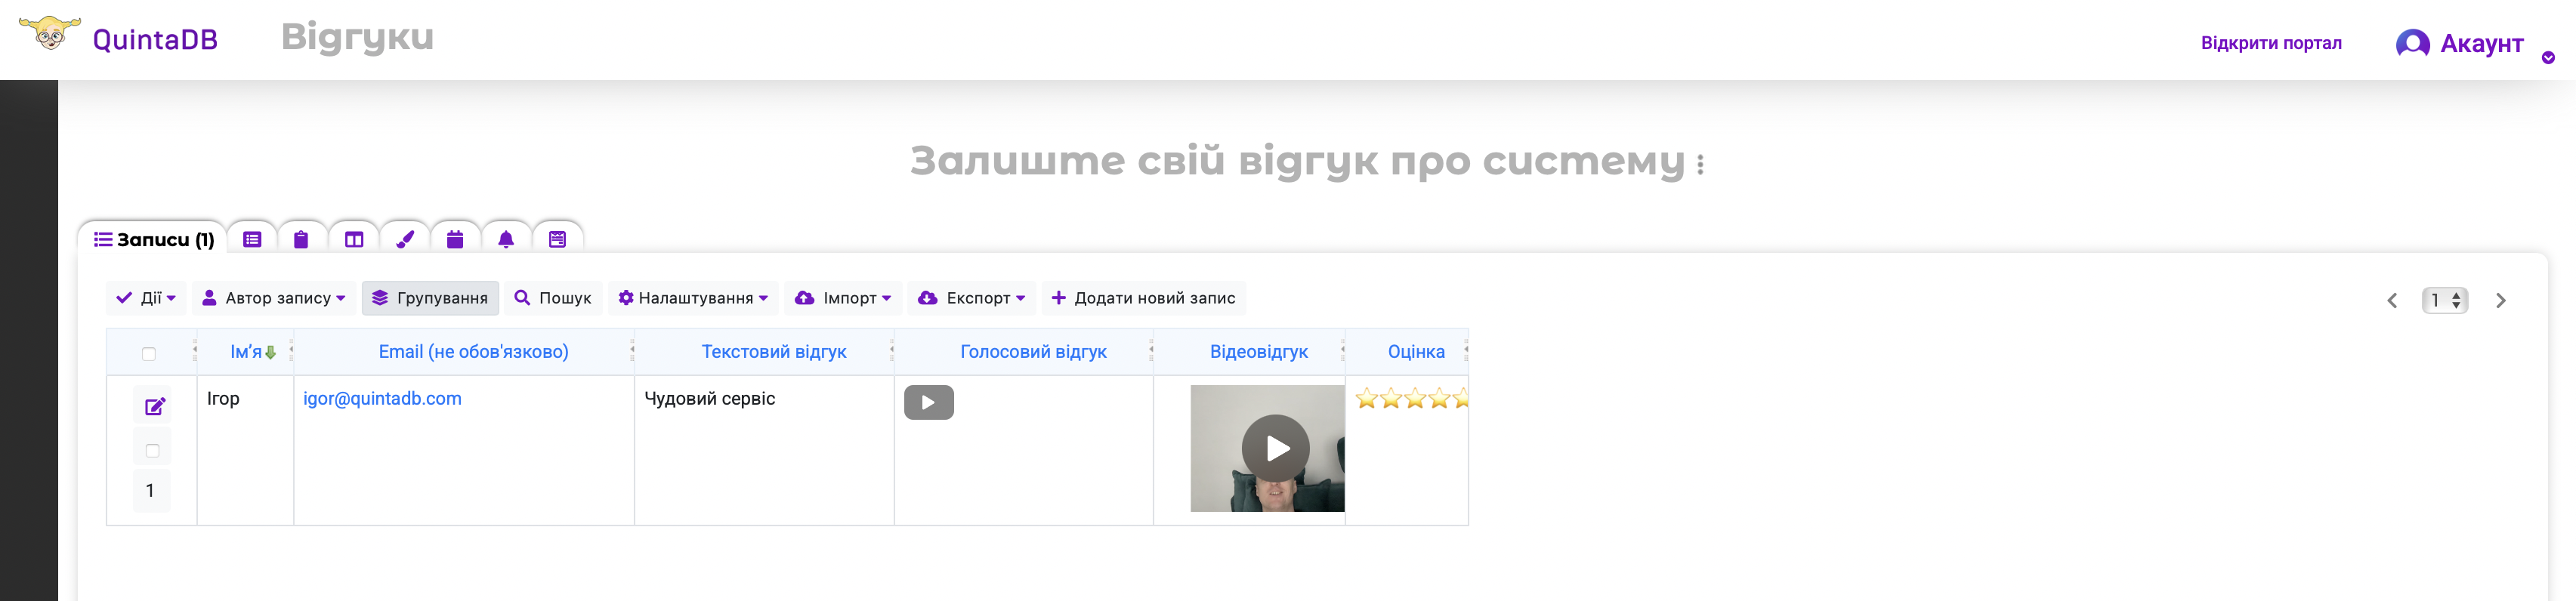Open the clipboard tab icon

(x=301, y=239)
